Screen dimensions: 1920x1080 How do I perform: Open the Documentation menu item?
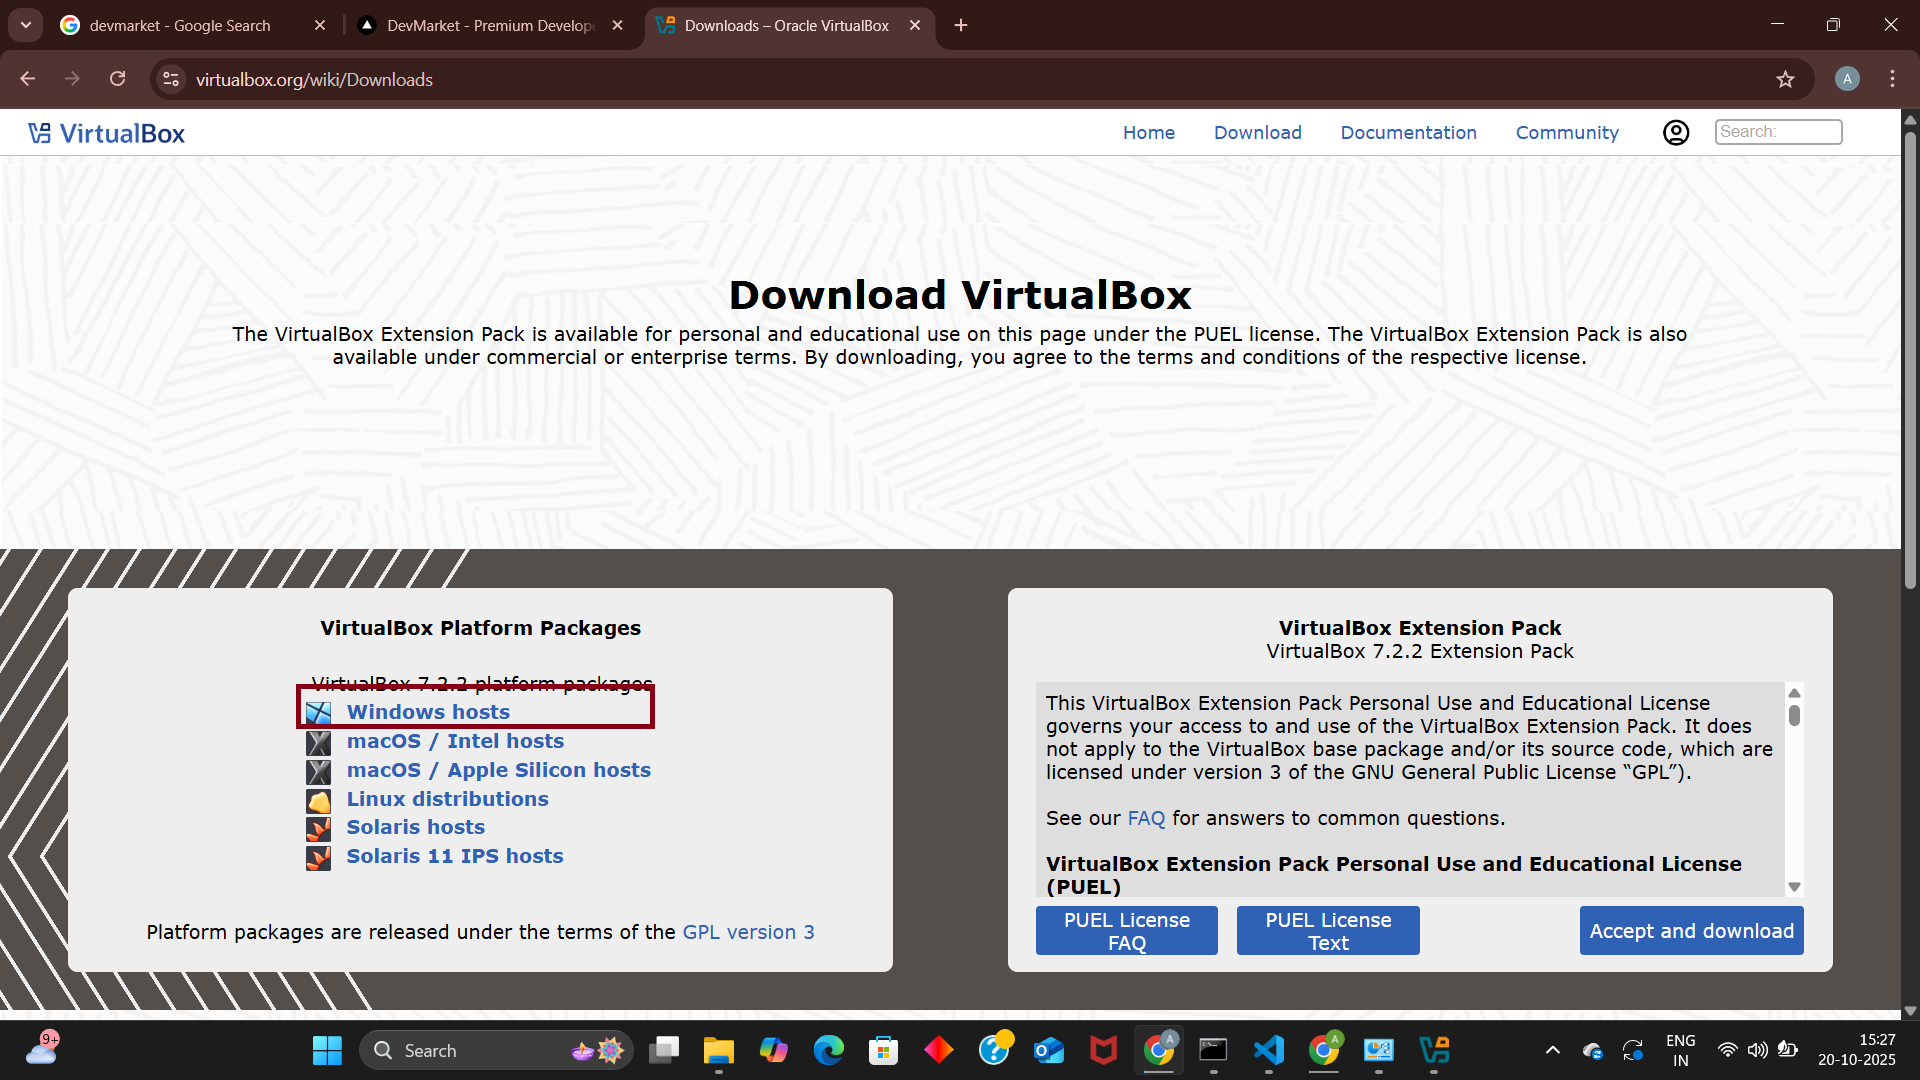tap(1408, 132)
